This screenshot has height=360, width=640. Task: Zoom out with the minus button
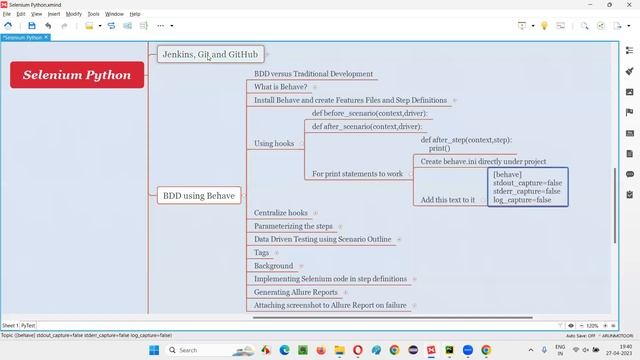(x=581, y=326)
